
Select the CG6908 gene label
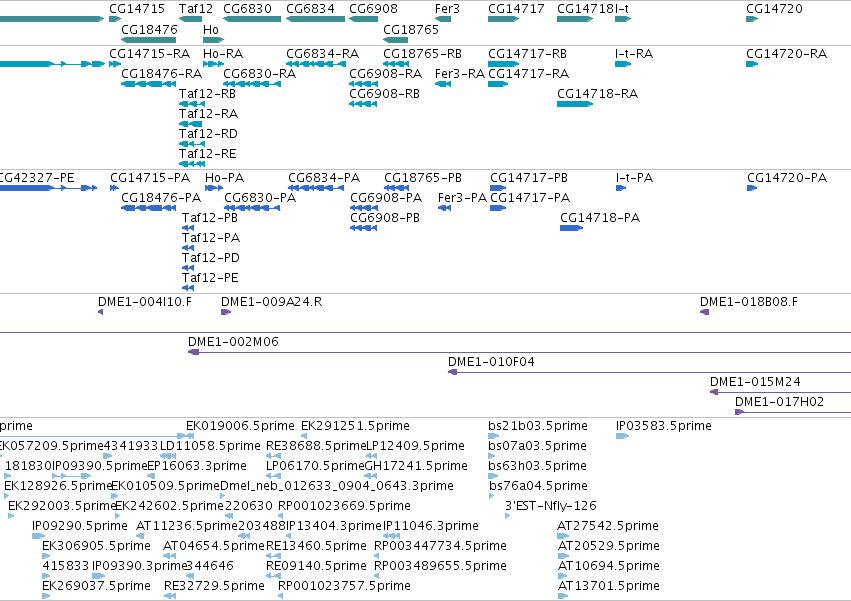pyautogui.click(x=373, y=9)
